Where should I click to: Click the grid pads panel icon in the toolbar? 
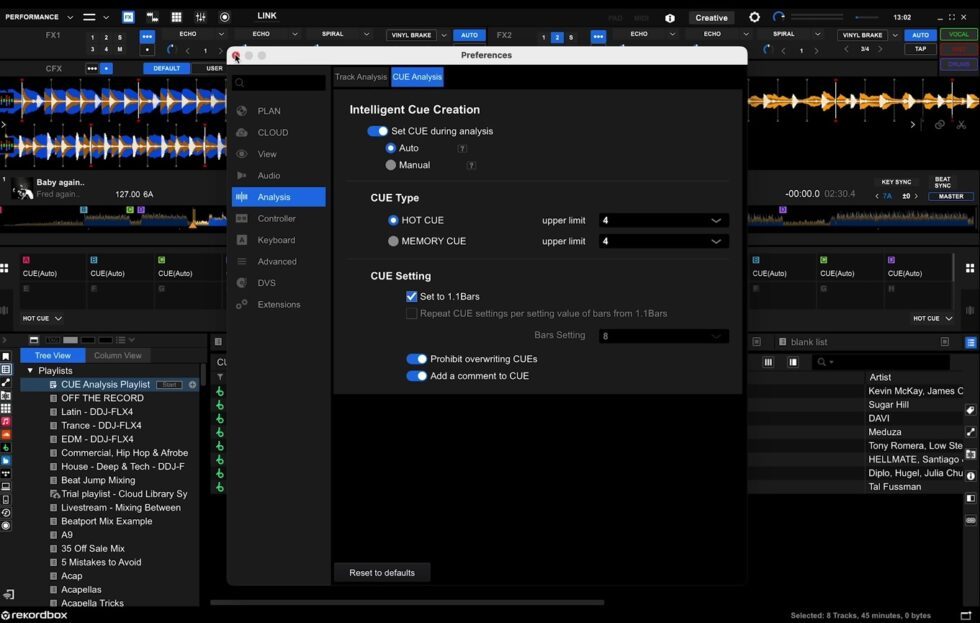[x=175, y=17]
